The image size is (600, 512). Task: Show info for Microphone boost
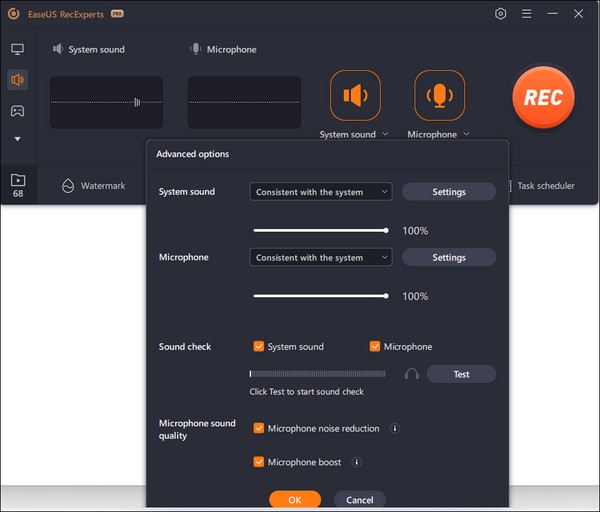click(356, 462)
